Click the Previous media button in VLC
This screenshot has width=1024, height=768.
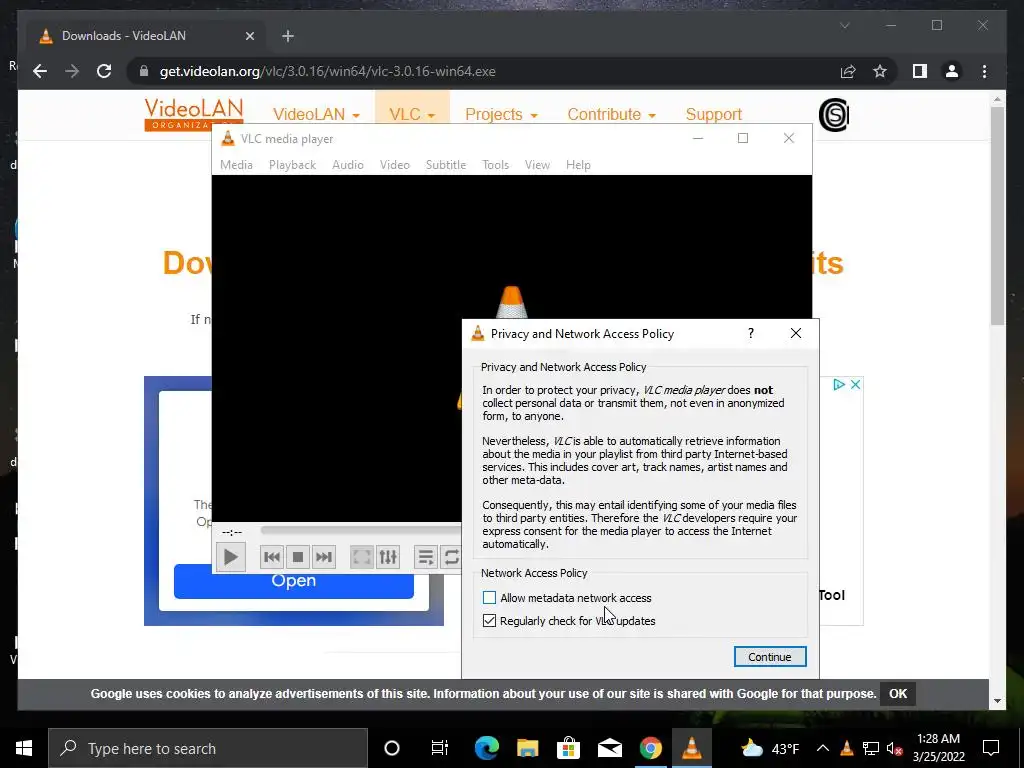coord(272,557)
